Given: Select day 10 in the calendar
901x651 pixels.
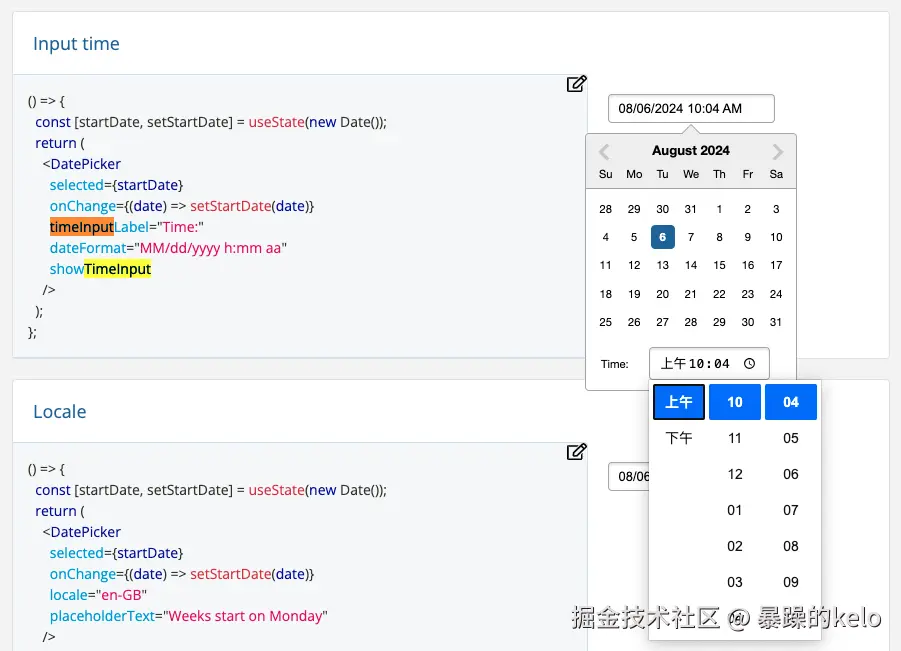Looking at the screenshot, I should point(776,237).
